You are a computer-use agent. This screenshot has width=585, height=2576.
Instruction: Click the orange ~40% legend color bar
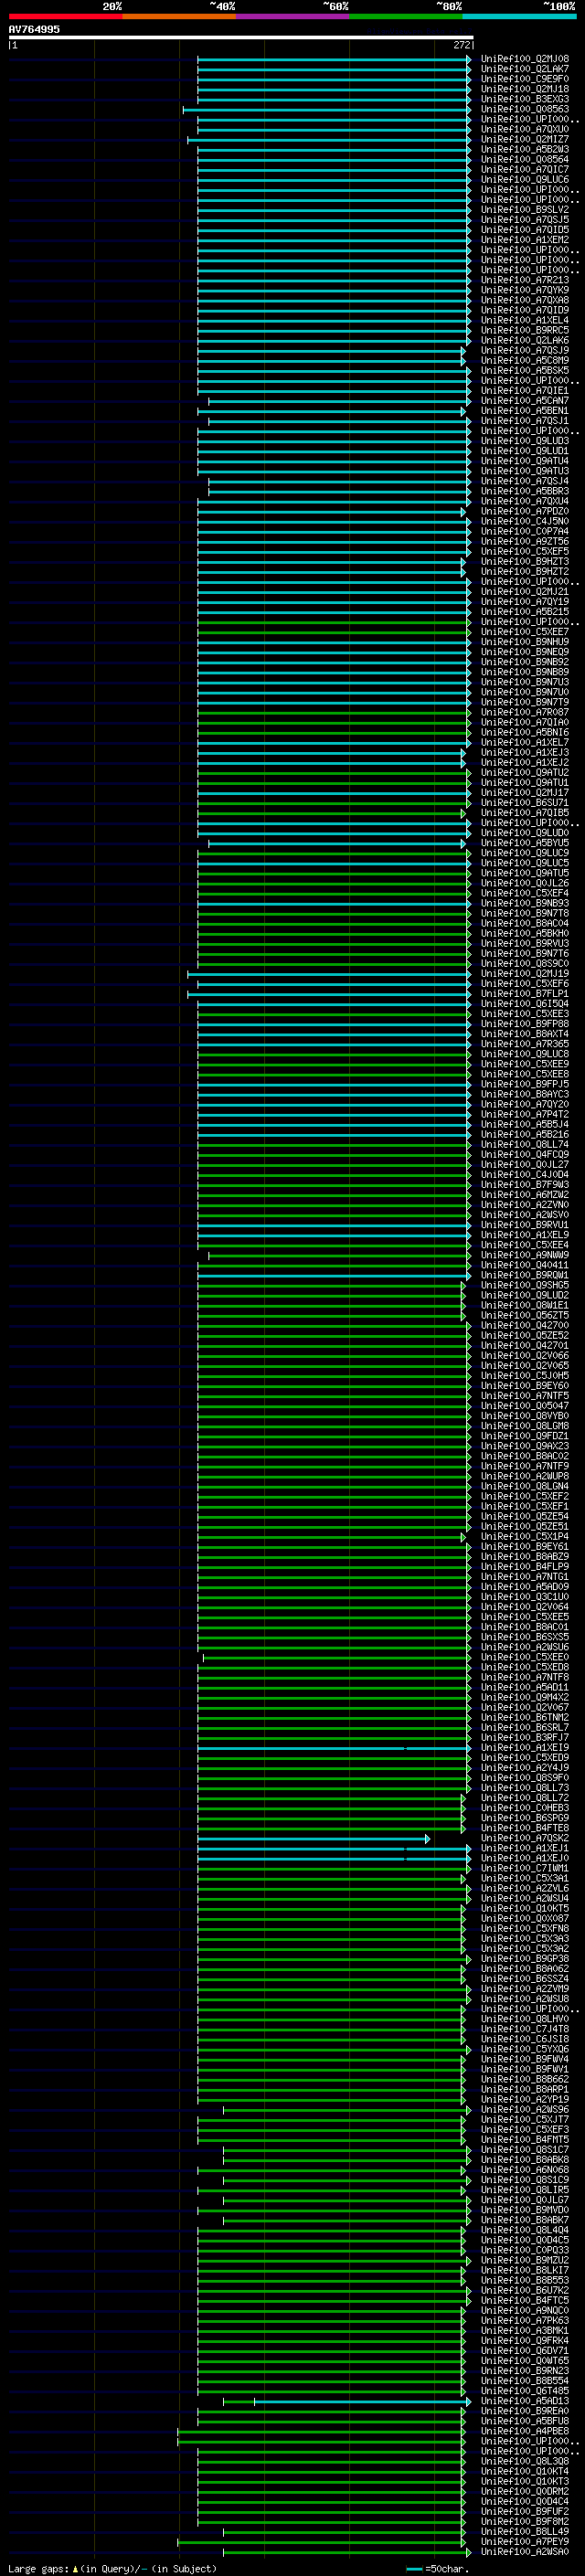pos(179,16)
